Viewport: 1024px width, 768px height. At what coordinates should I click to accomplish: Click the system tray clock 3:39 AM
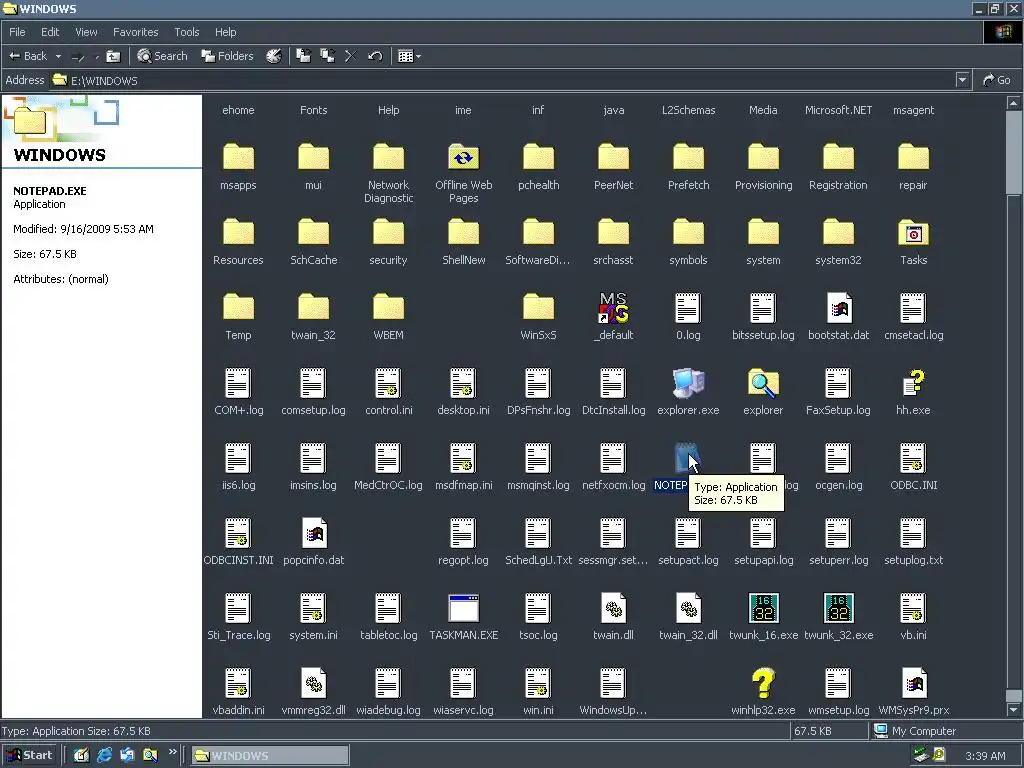click(x=985, y=756)
